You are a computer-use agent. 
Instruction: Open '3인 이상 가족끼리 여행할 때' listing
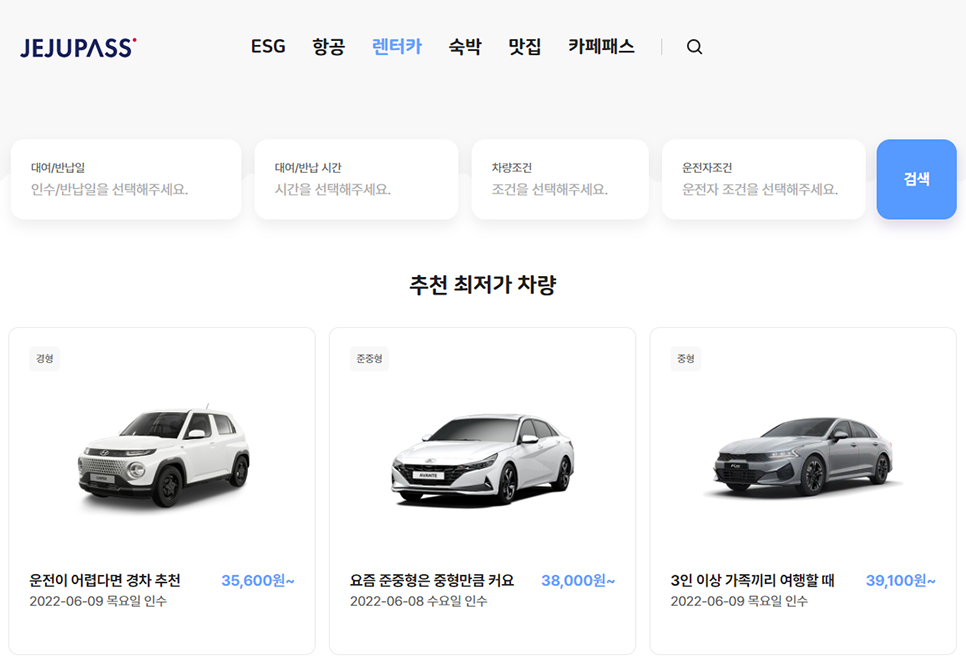tap(752, 581)
